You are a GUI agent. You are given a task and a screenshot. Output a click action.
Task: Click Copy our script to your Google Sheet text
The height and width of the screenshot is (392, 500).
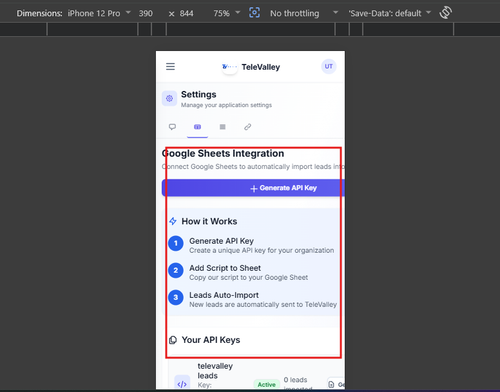[249, 277]
